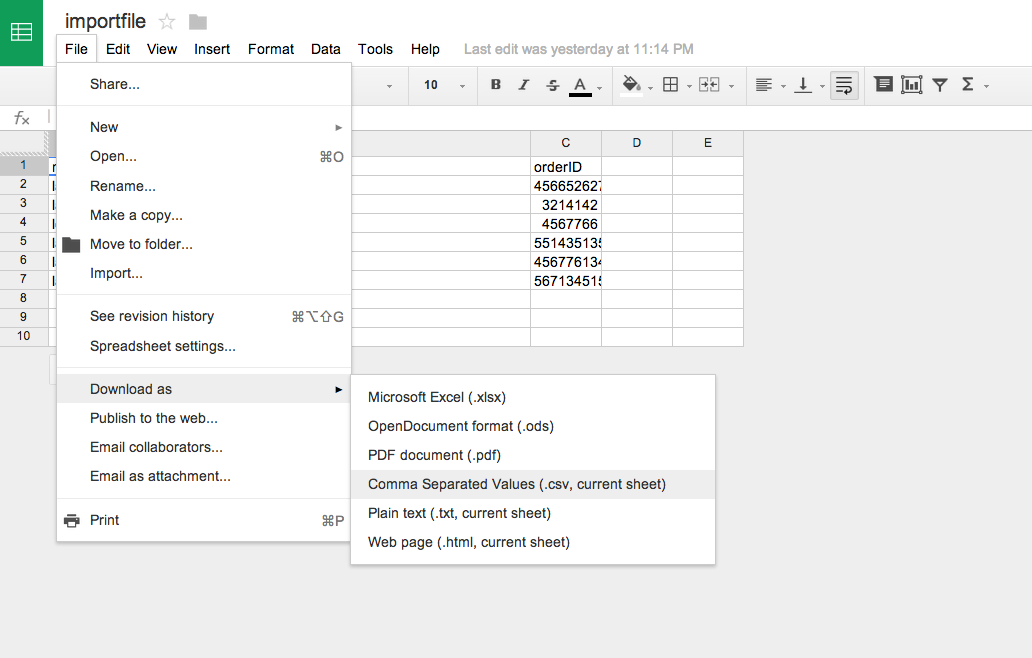Select See revision history
The width and height of the screenshot is (1032, 658).
pyautogui.click(x=204, y=316)
